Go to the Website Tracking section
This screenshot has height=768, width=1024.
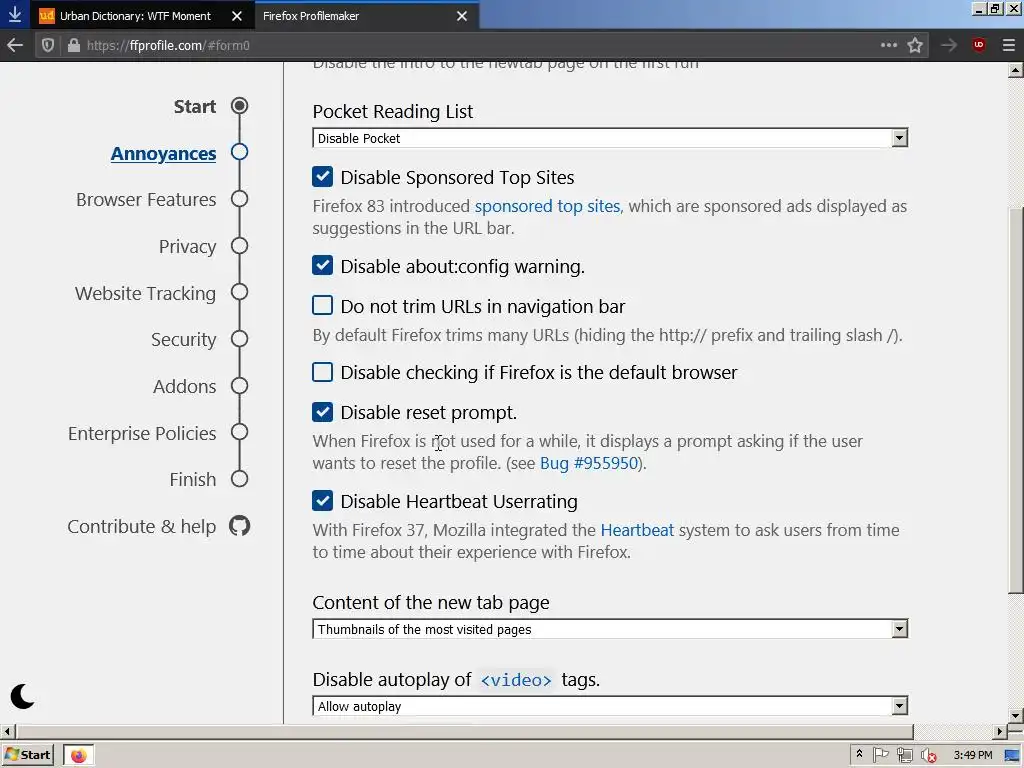click(145, 293)
